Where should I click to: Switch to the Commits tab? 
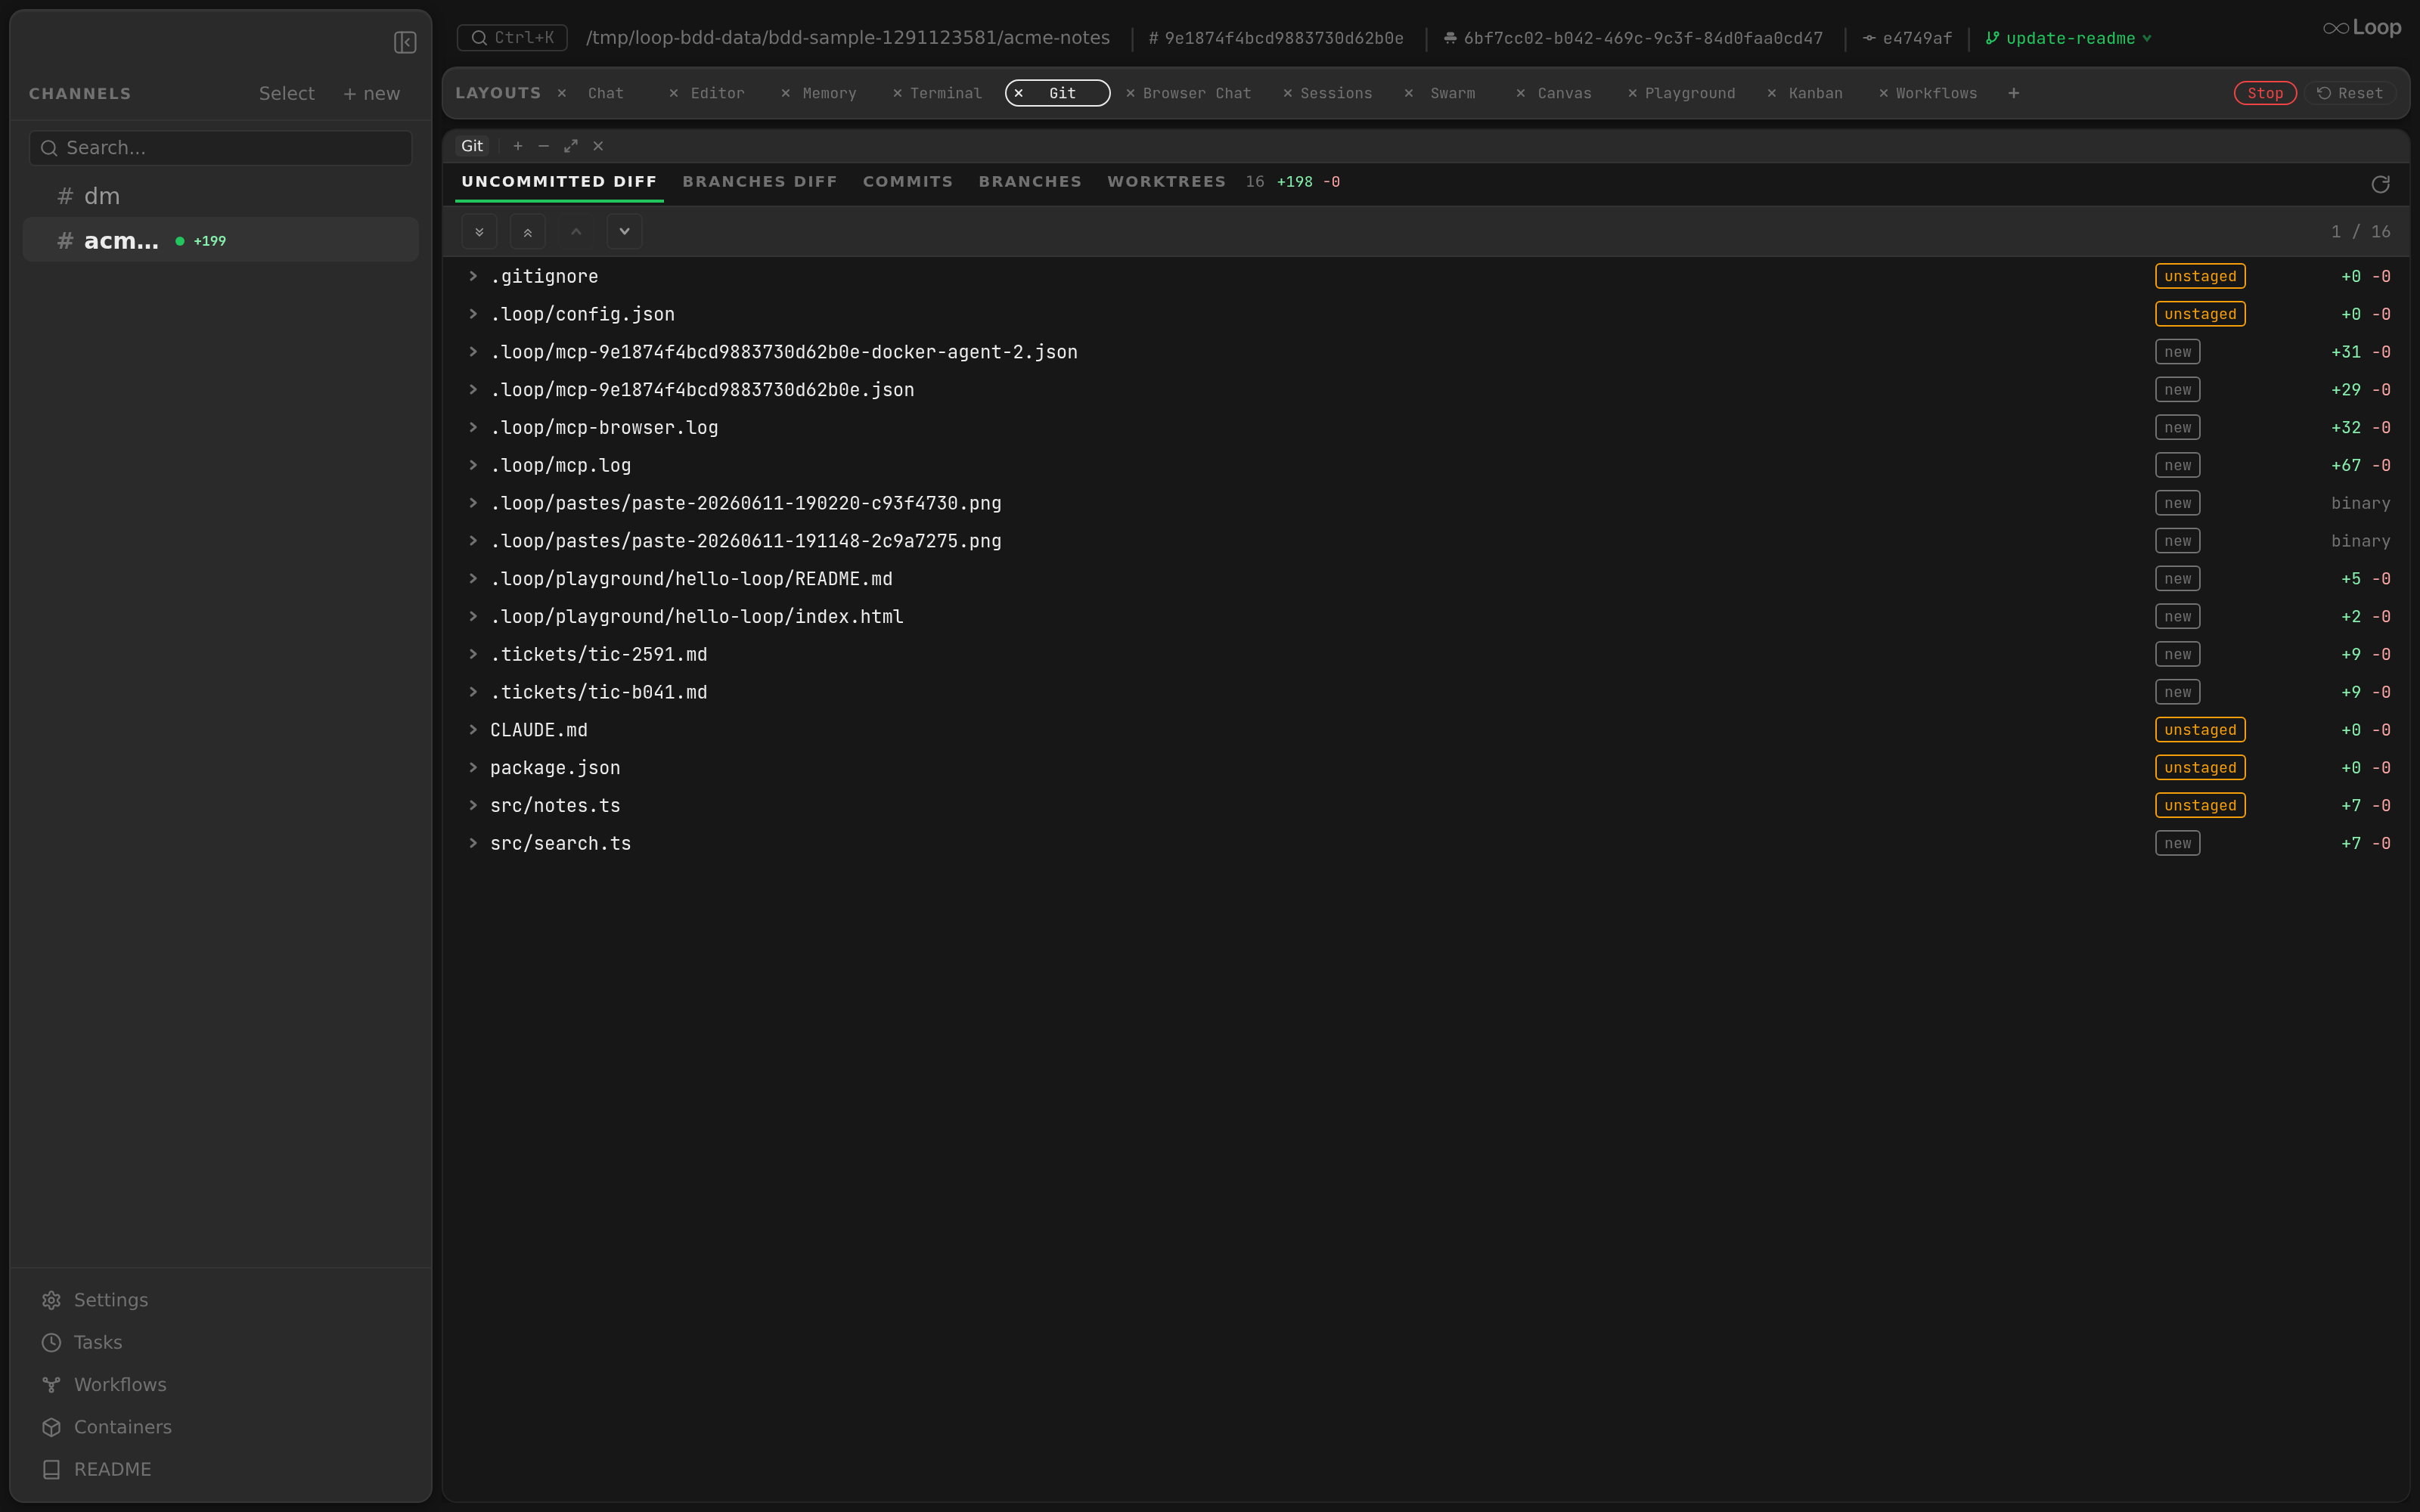[x=908, y=182]
